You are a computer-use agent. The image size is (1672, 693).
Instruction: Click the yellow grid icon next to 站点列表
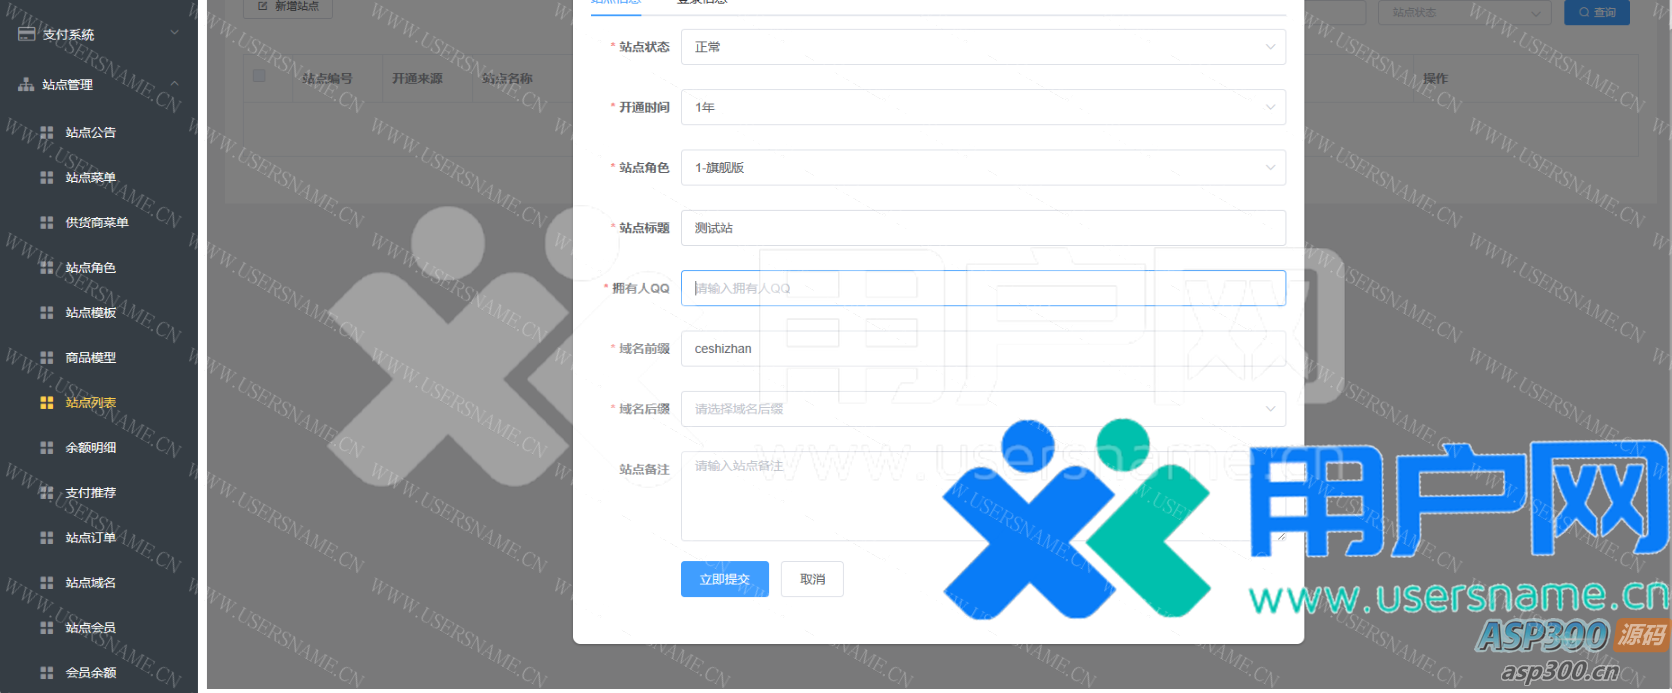point(47,402)
